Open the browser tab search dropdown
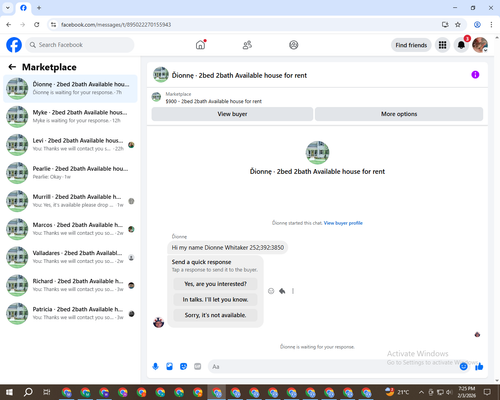 8,7
